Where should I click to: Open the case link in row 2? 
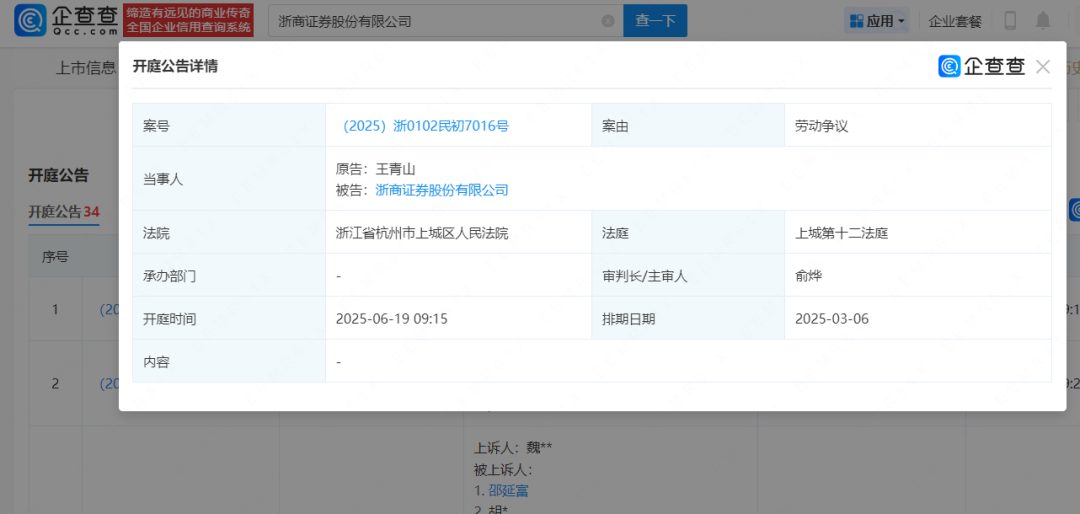click(x=108, y=383)
